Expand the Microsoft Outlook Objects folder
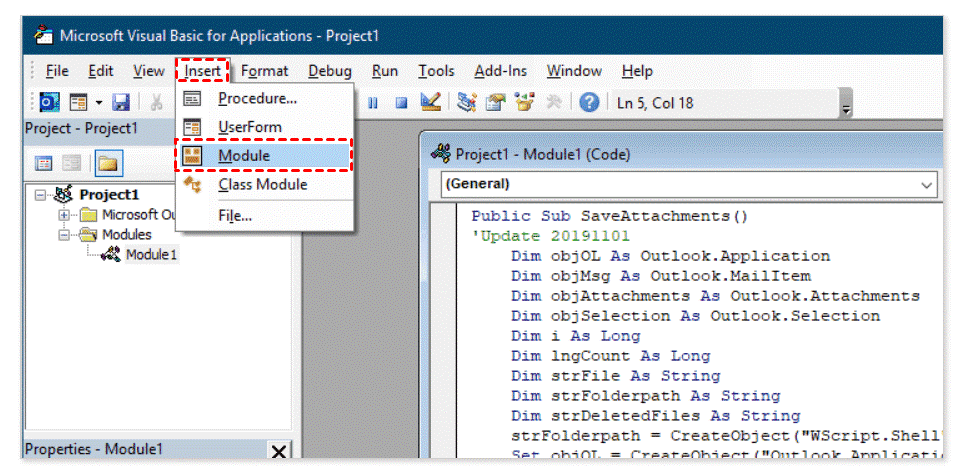The height and width of the screenshot is (474, 979). [x=65, y=215]
